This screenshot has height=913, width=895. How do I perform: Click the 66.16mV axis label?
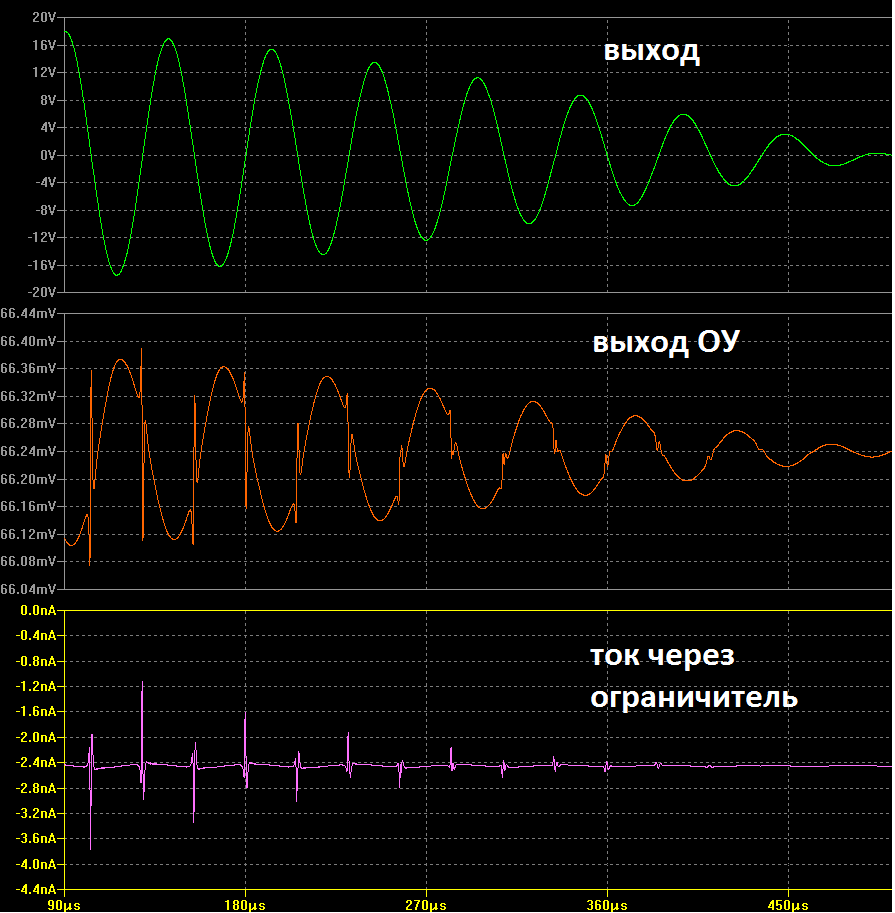tap(29, 506)
